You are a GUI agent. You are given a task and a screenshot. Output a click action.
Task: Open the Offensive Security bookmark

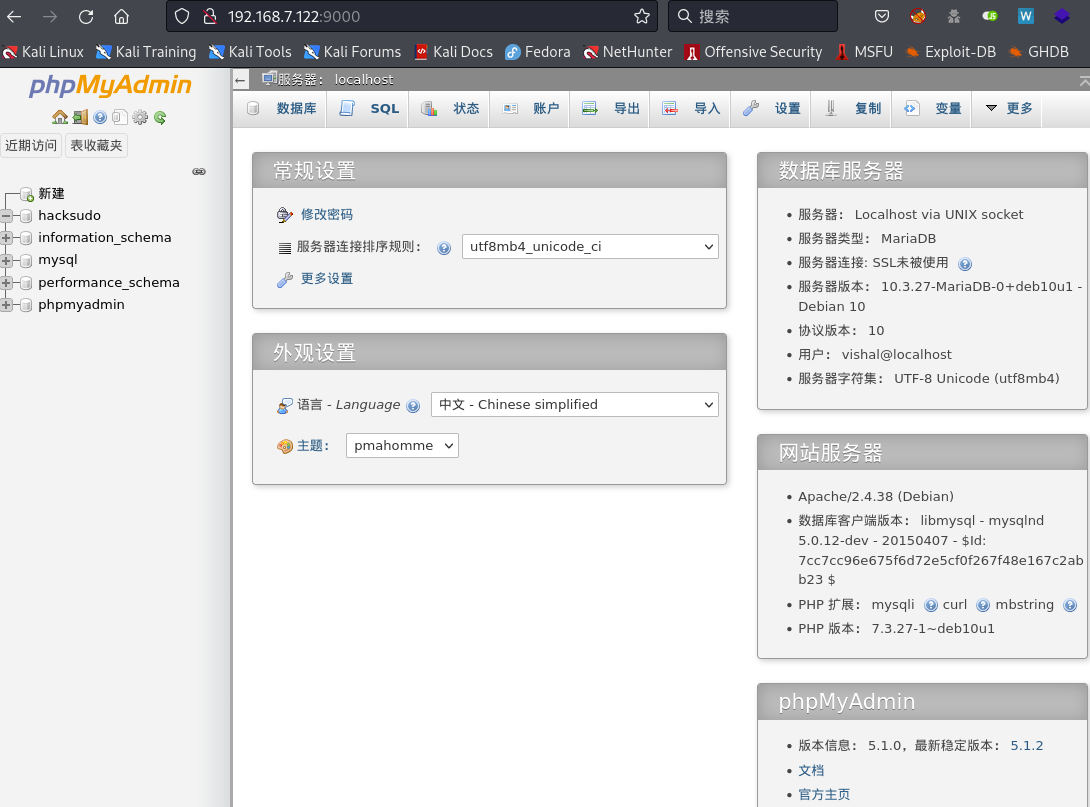pyautogui.click(x=754, y=52)
